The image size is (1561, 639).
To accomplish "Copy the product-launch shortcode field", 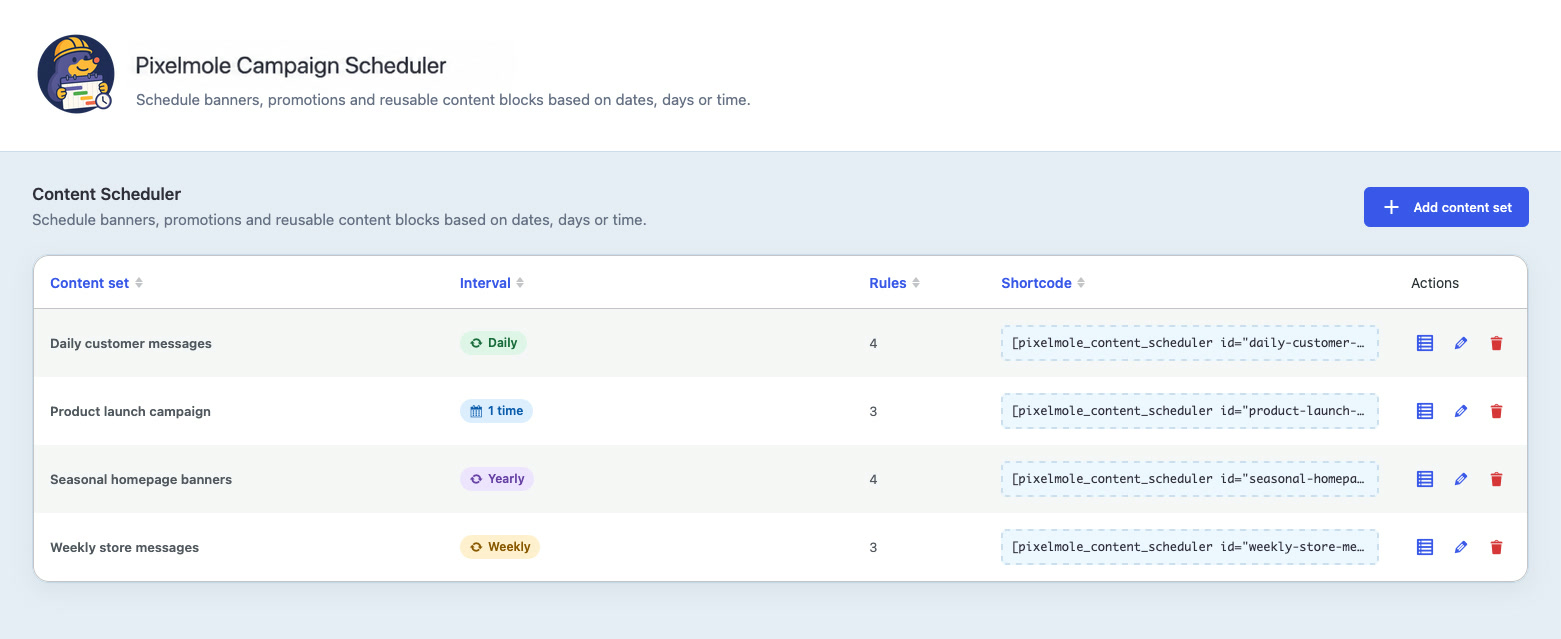I will 1189,411.
